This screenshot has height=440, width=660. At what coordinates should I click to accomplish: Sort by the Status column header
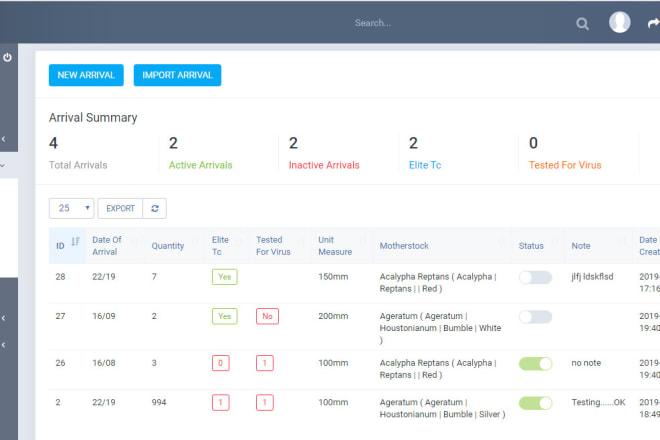538,245
